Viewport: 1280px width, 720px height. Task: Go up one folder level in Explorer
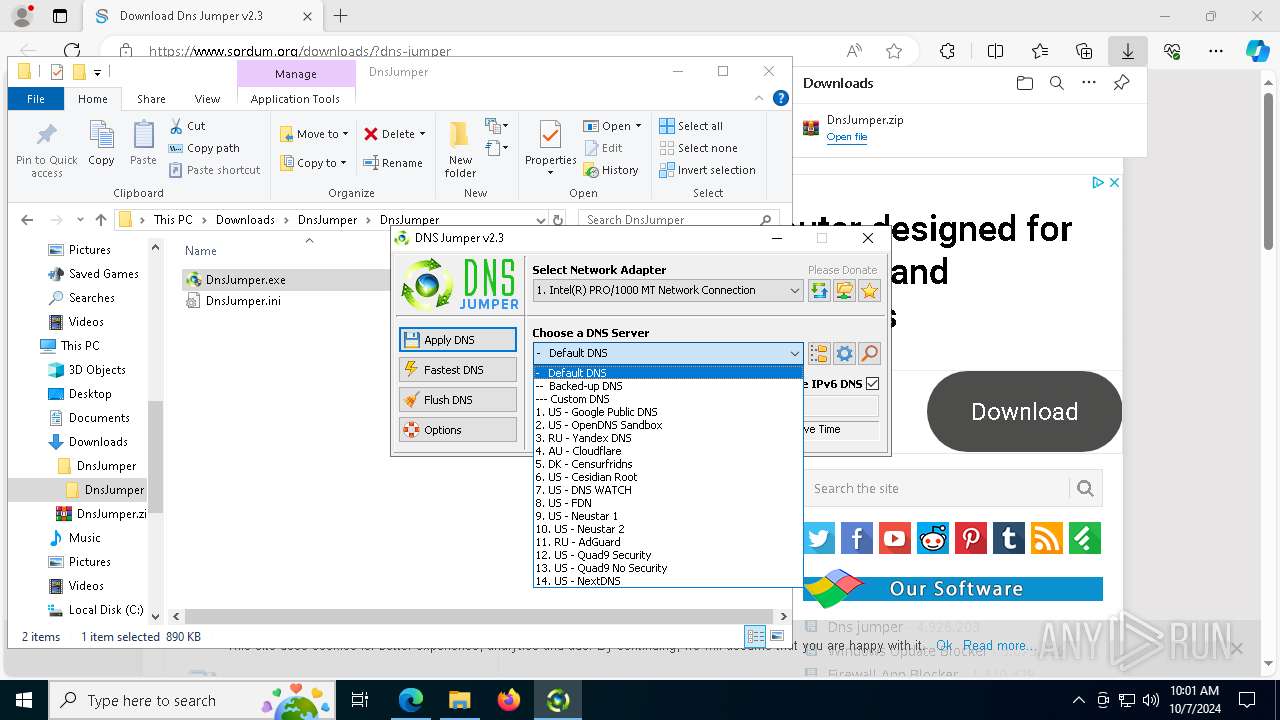pos(100,220)
